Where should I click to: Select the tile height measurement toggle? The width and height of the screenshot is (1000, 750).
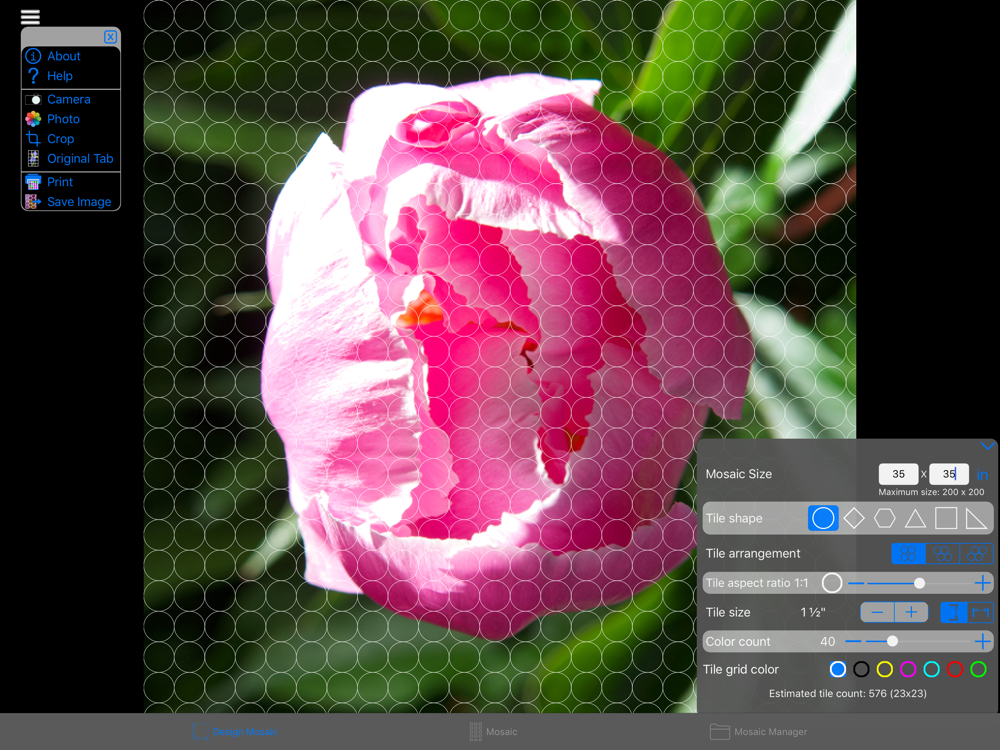pos(953,612)
